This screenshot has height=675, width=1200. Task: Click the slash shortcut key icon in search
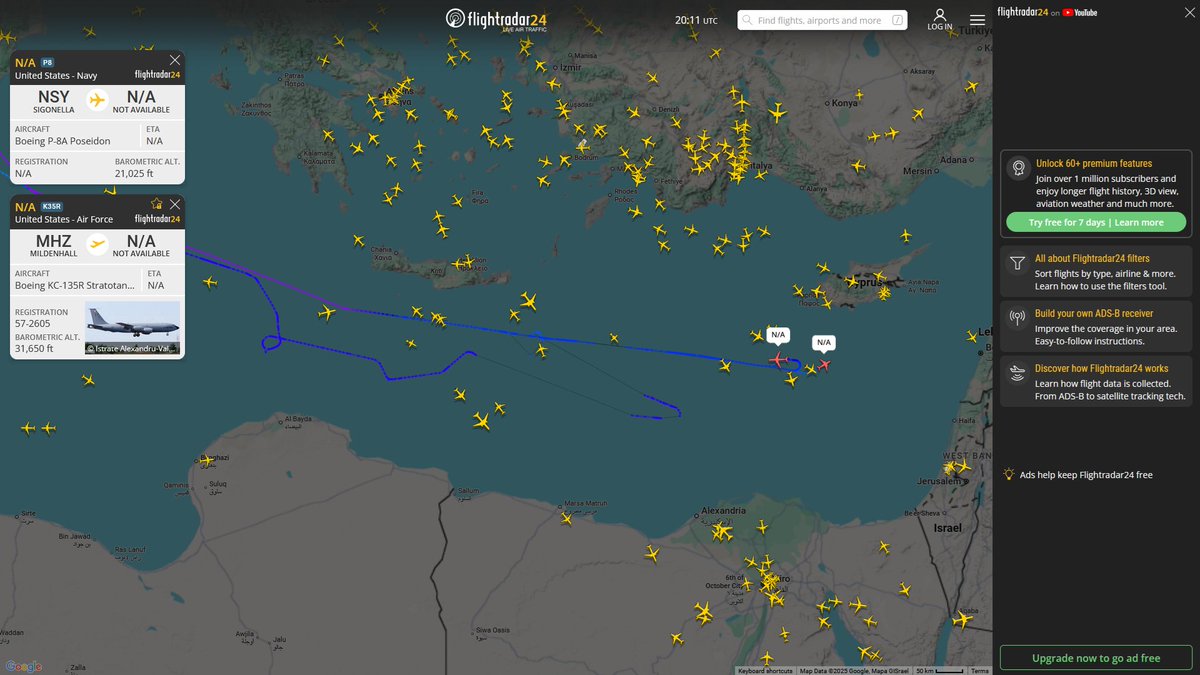click(897, 20)
